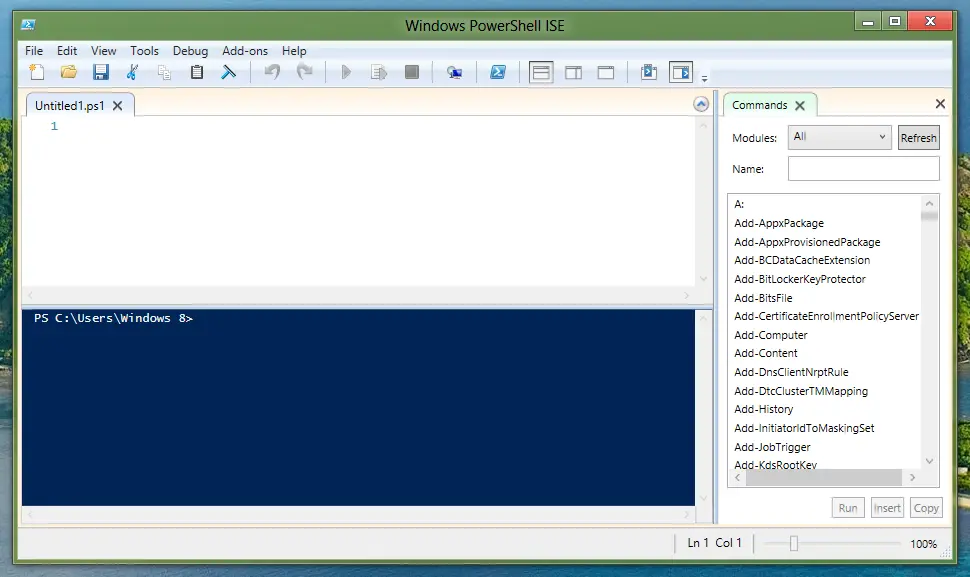Open the Edit menu

(67, 51)
